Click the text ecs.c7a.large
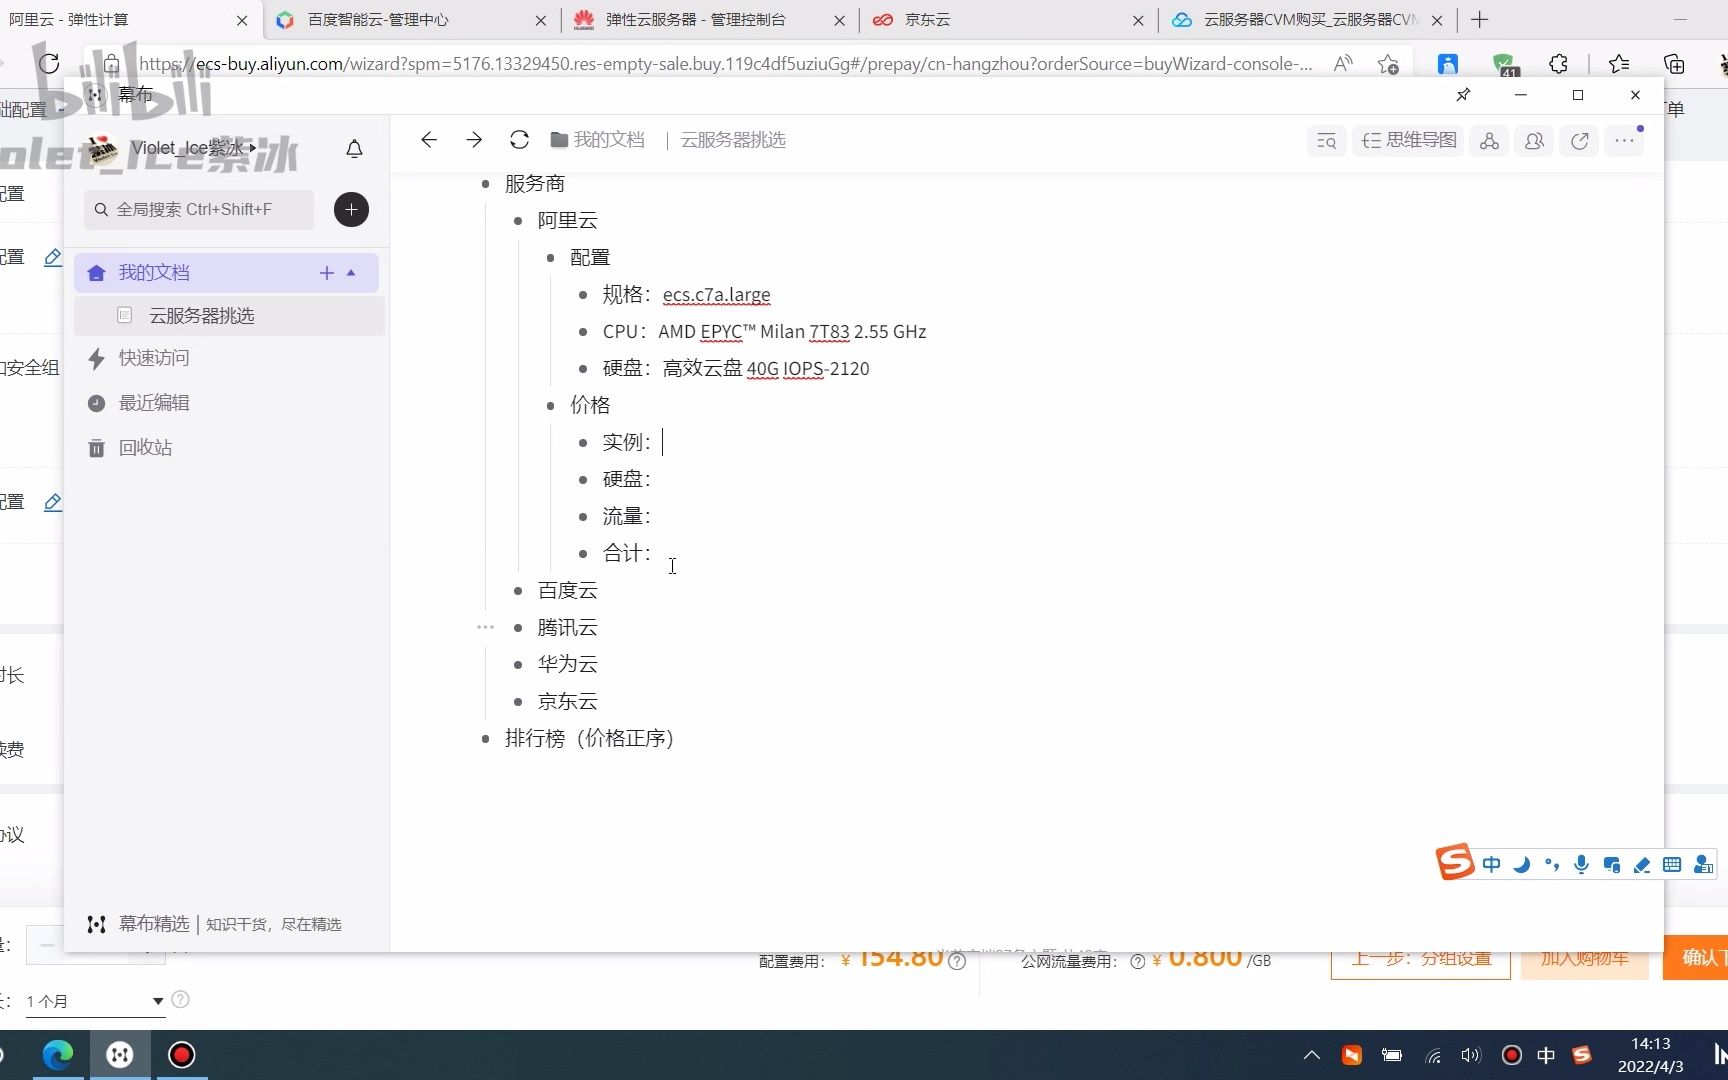 716,295
